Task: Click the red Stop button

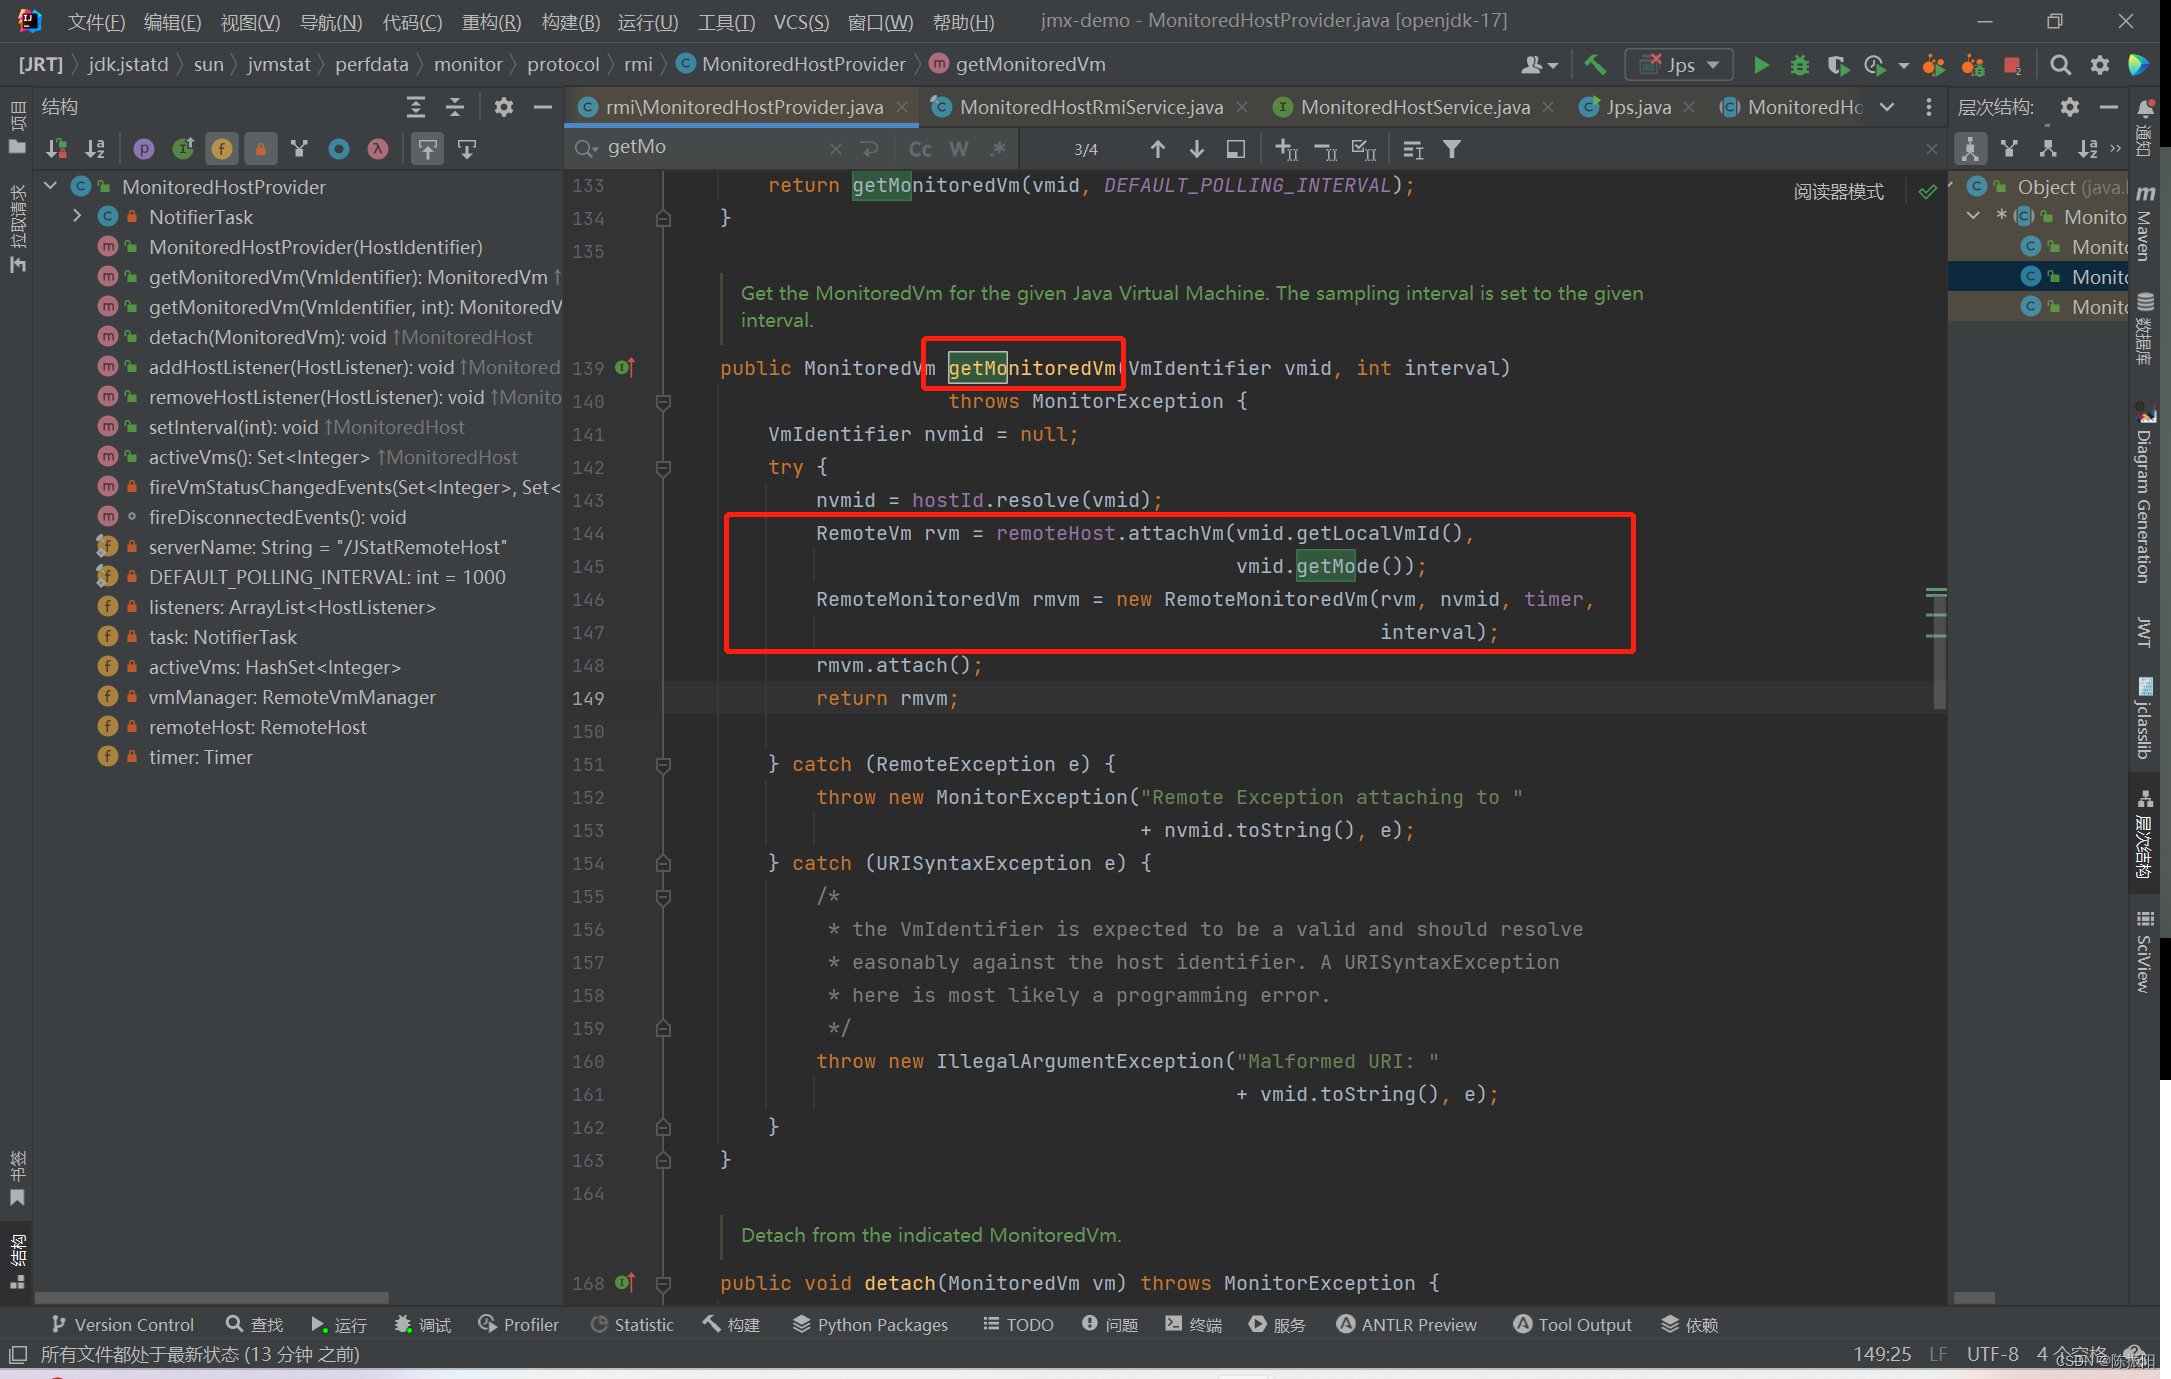Action: 2012,65
